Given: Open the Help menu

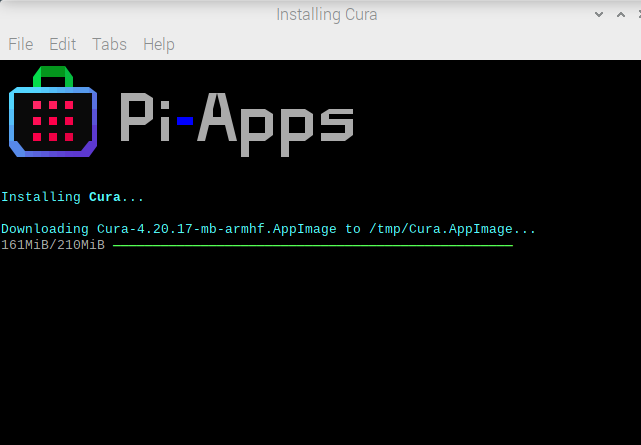Looking at the screenshot, I should 159,44.
